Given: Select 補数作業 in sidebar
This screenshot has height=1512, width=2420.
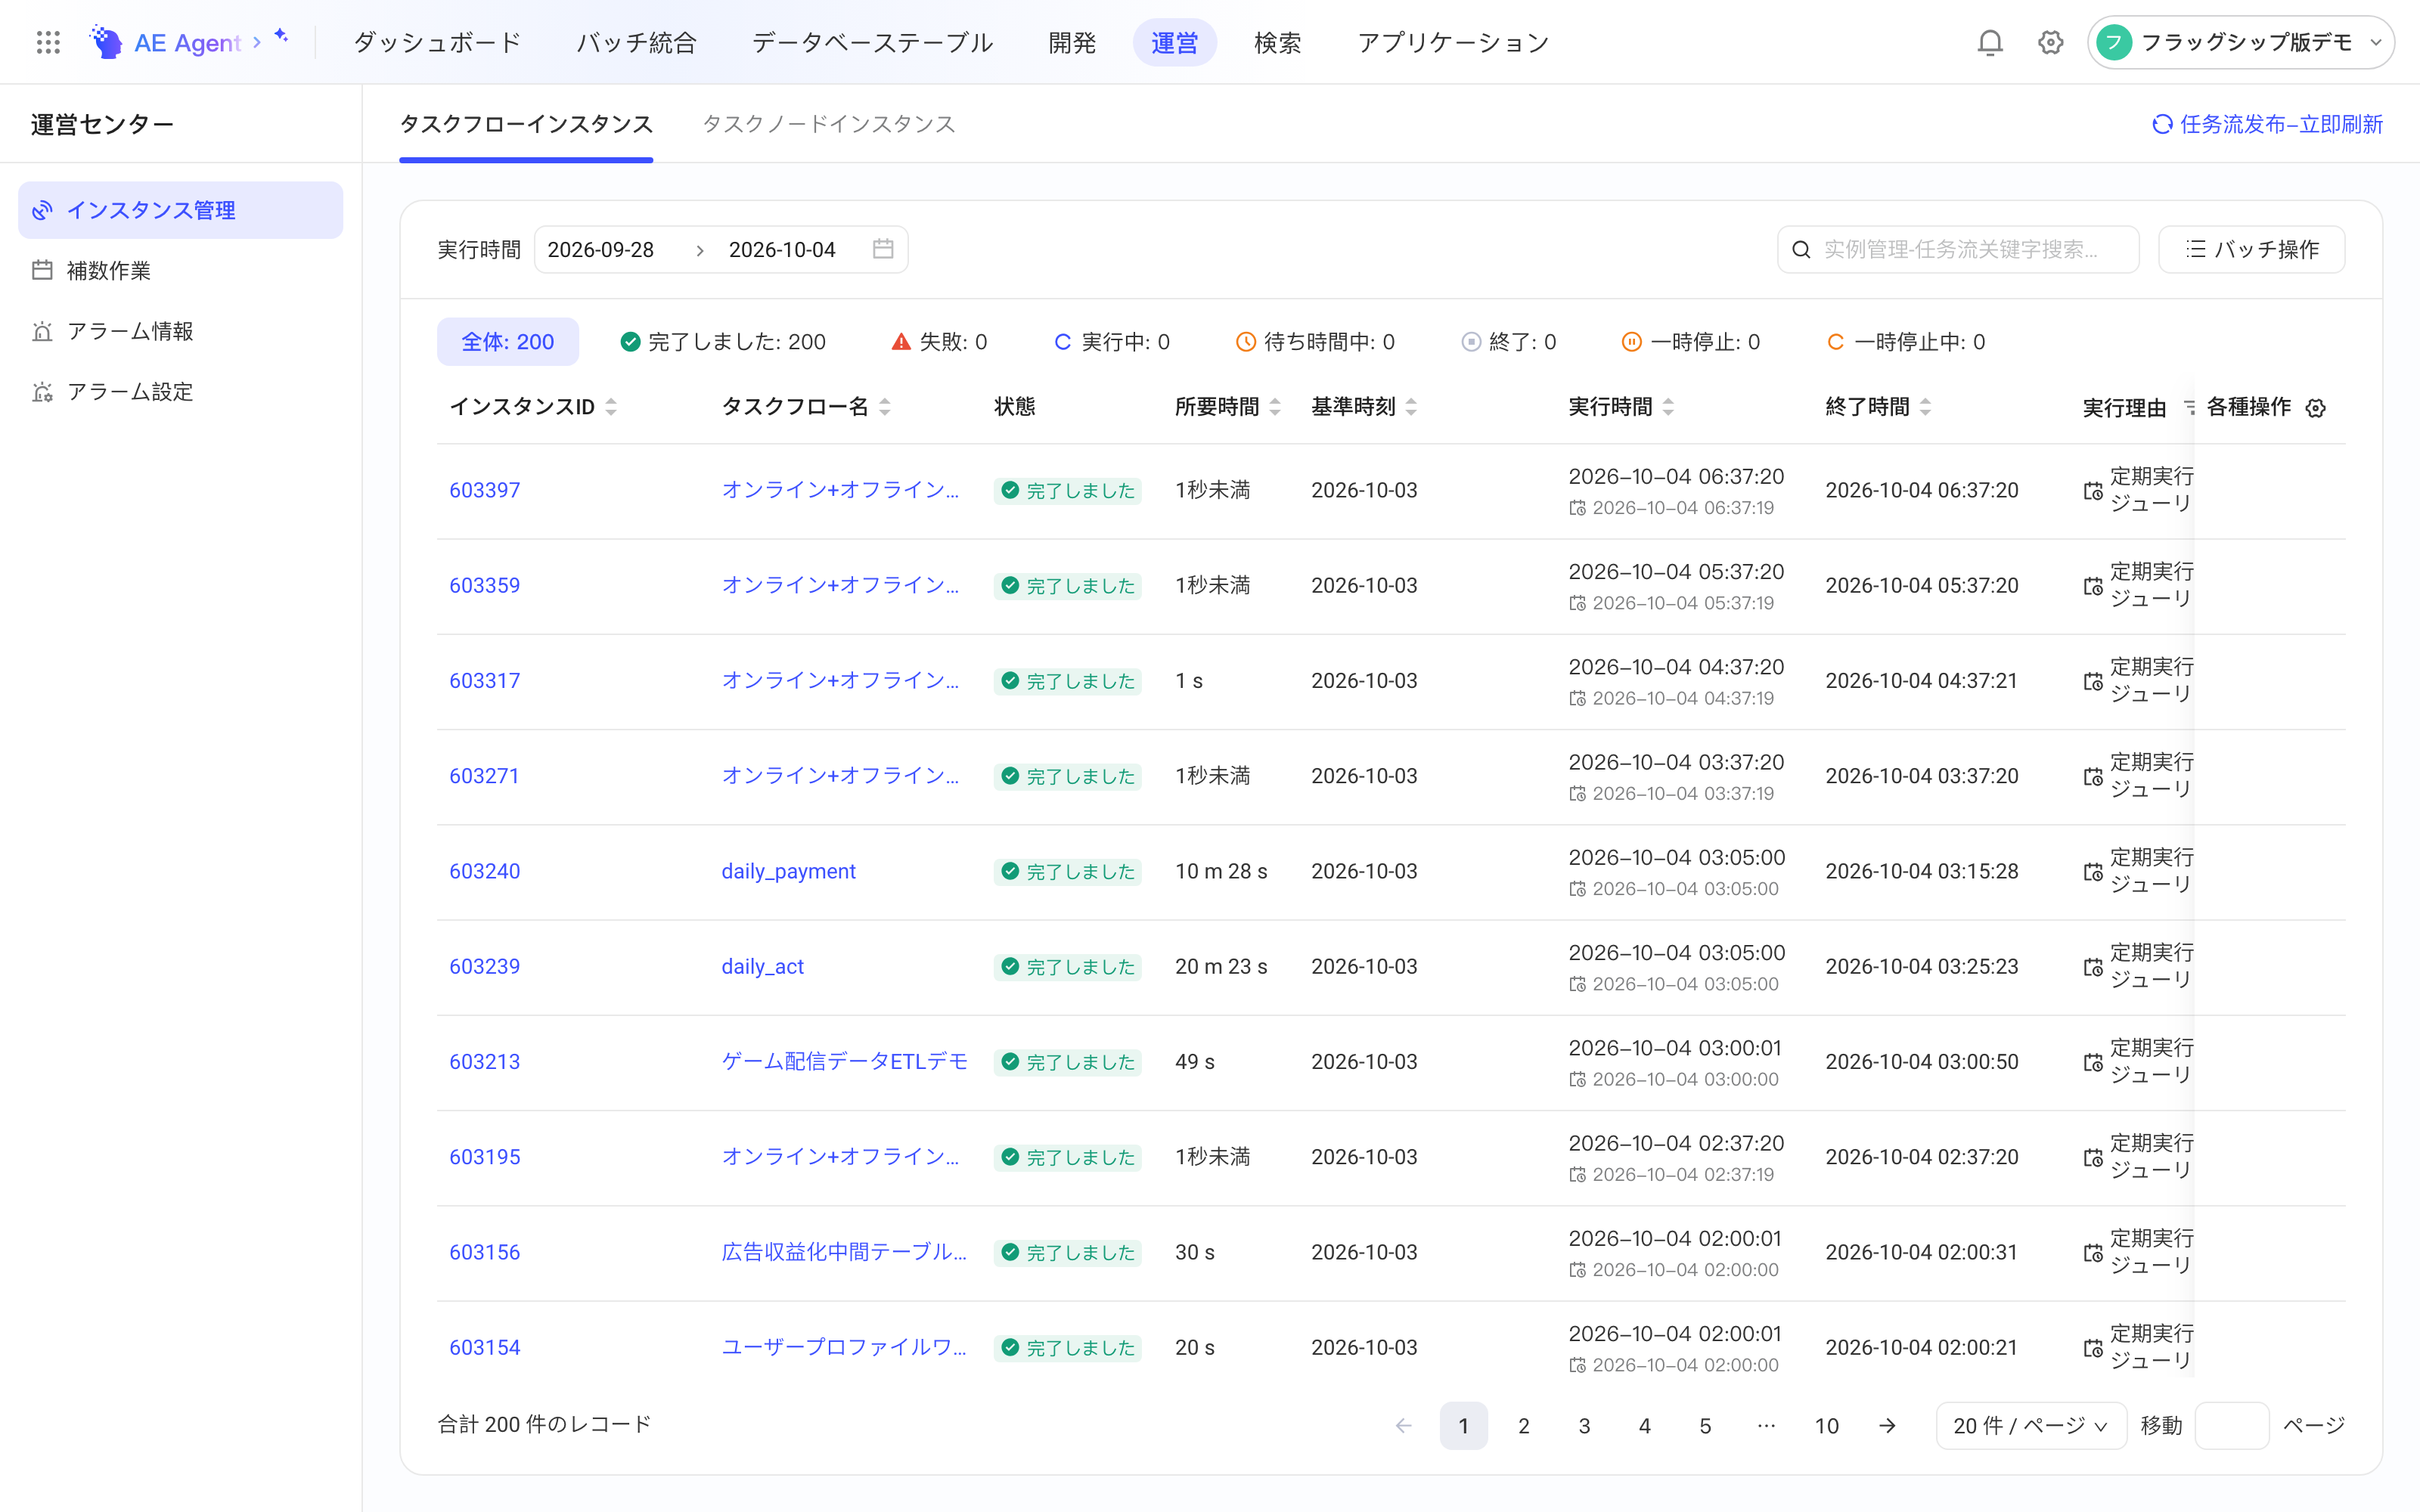Looking at the screenshot, I should [x=180, y=270].
